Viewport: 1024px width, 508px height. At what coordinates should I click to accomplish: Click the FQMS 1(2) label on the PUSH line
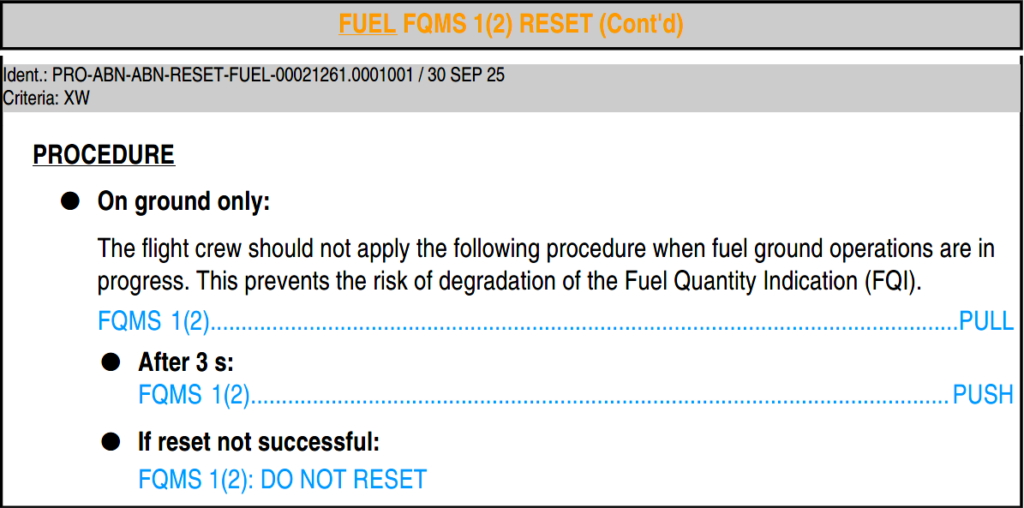click(x=193, y=394)
